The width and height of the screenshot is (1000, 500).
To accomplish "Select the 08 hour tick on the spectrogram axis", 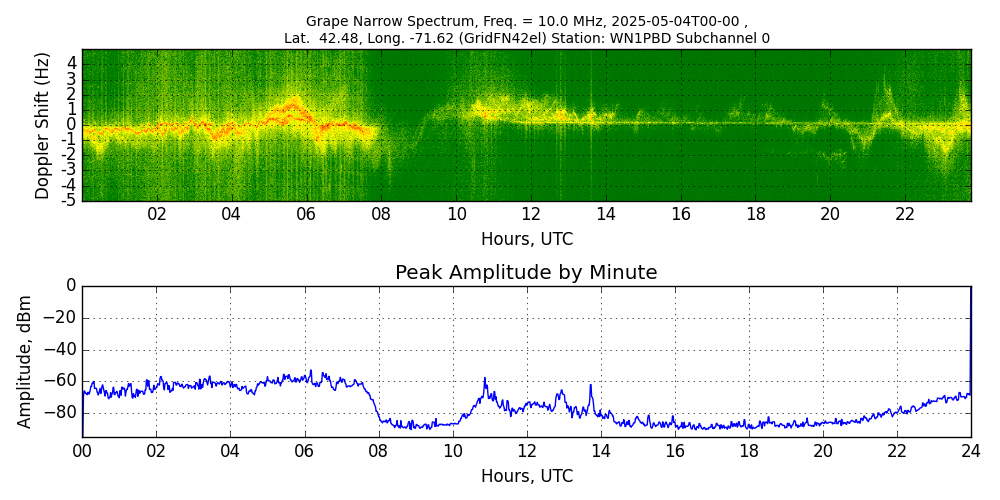I will point(381,214).
